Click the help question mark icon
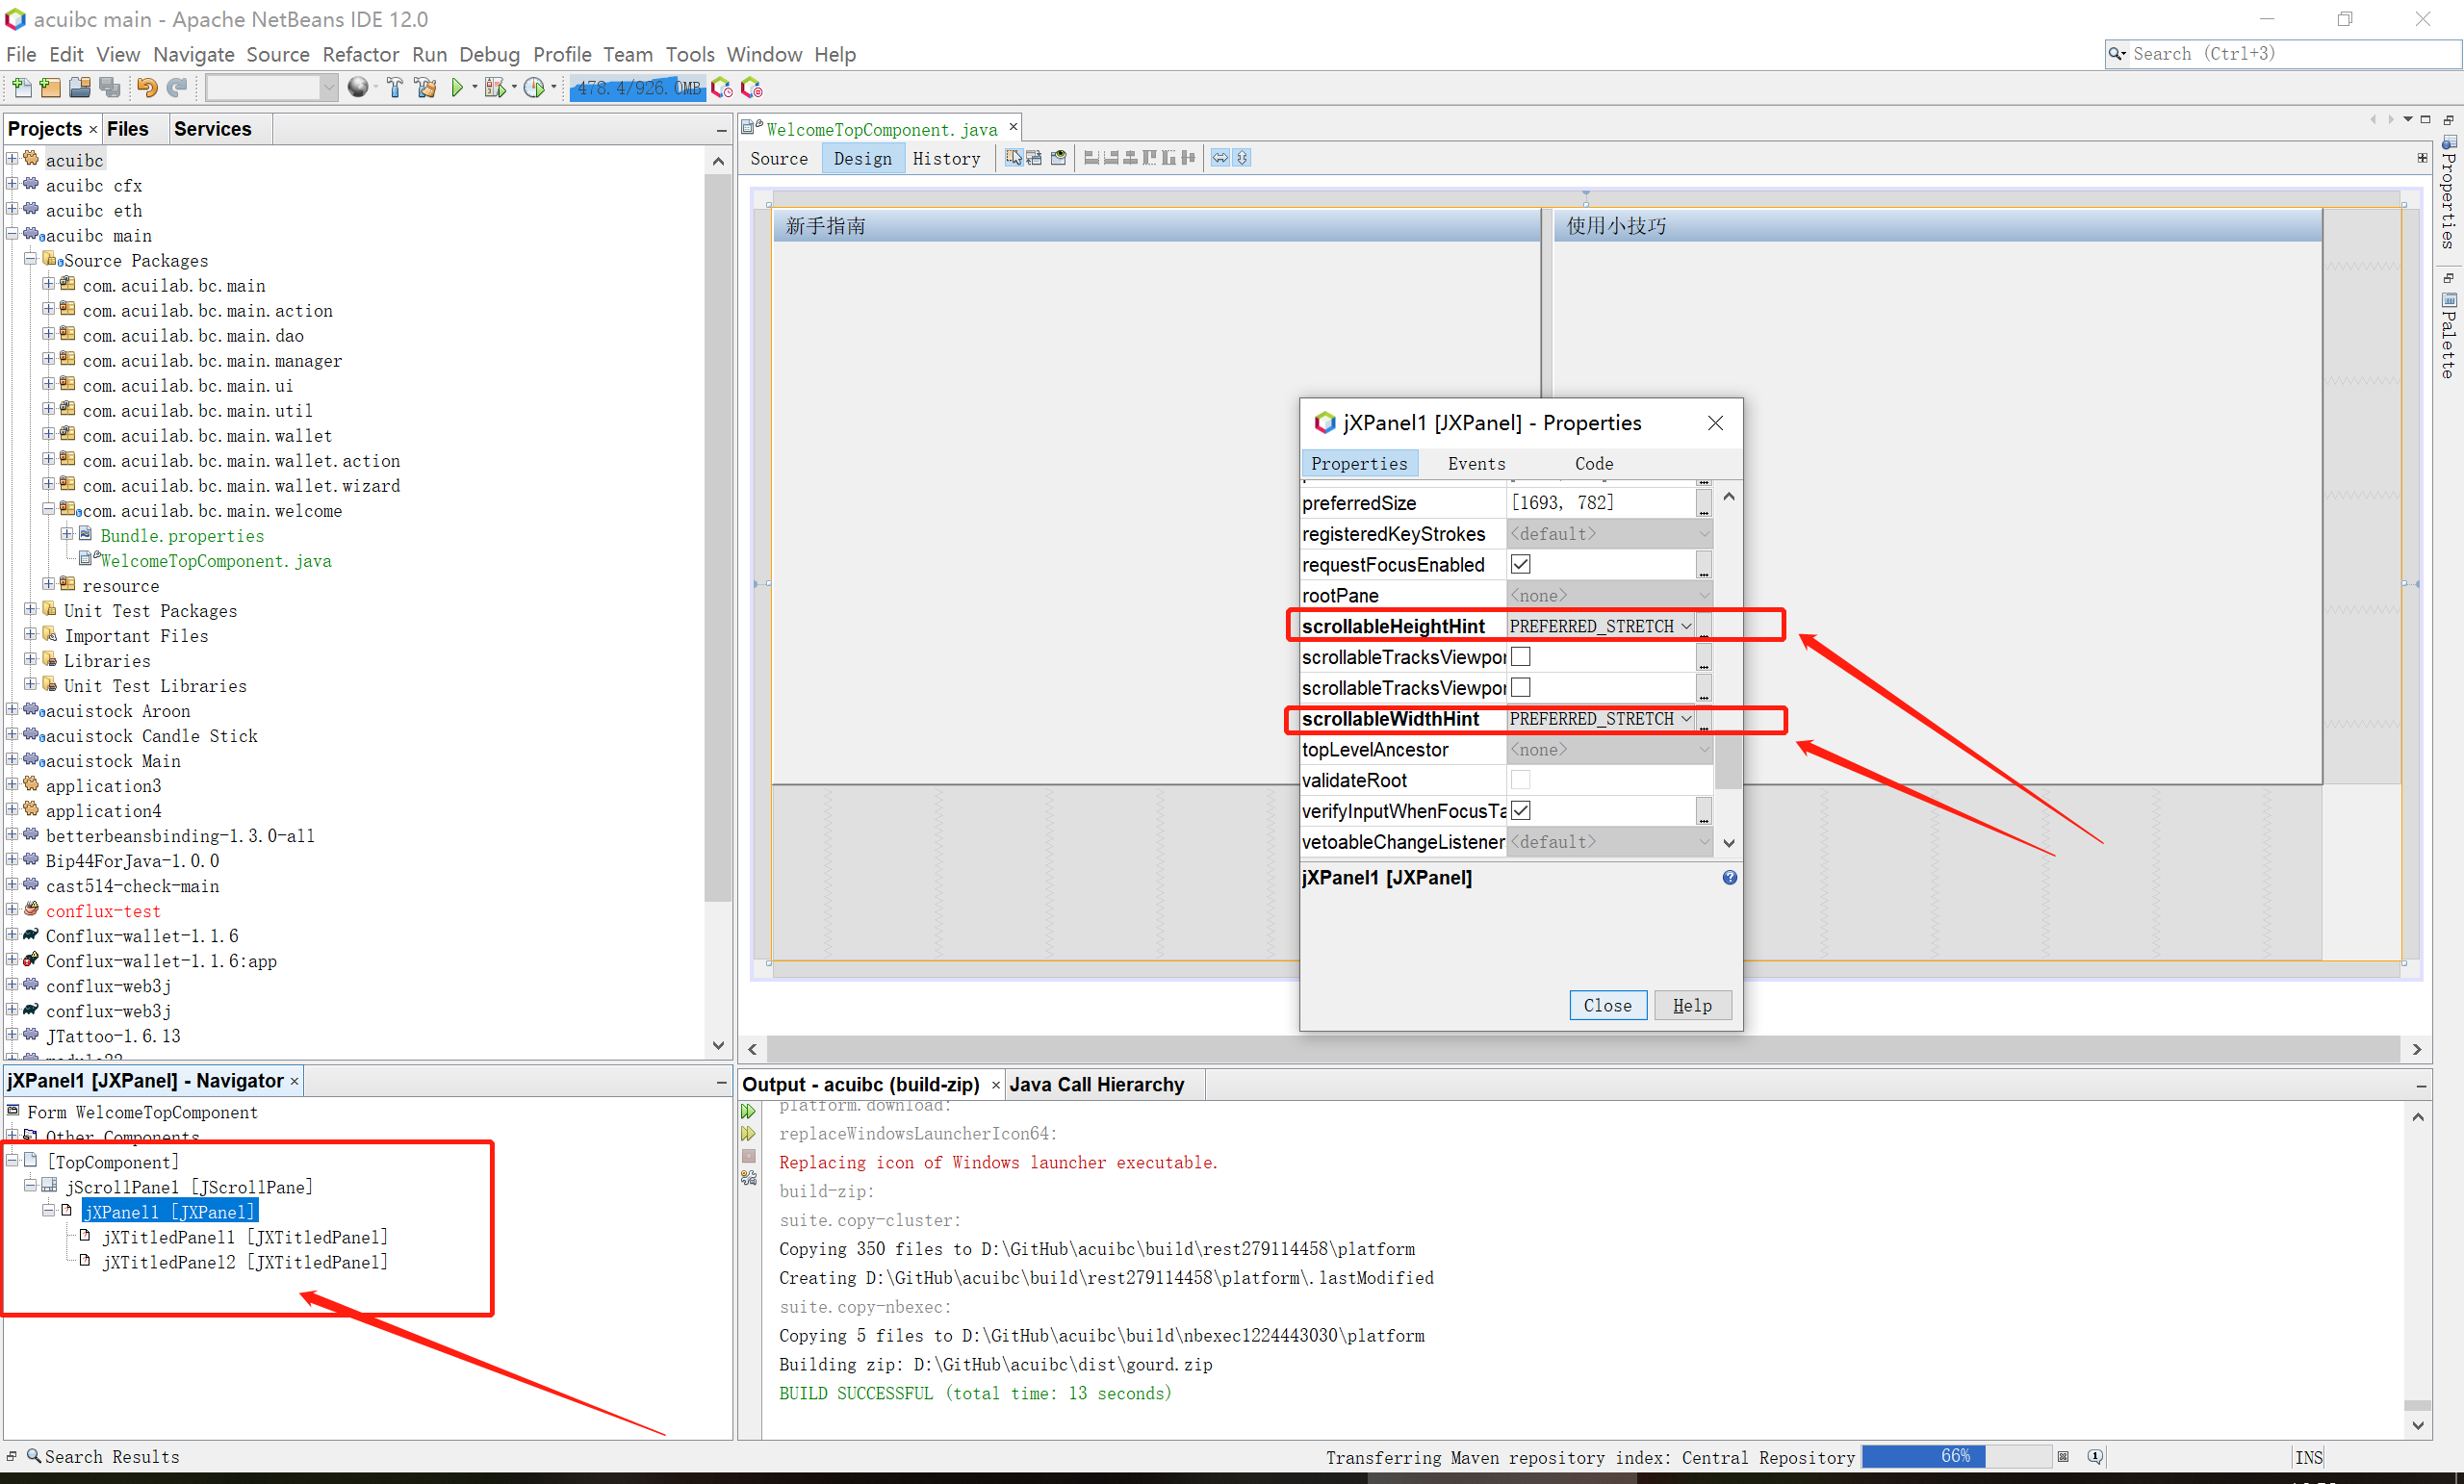 [x=1729, y=877]
